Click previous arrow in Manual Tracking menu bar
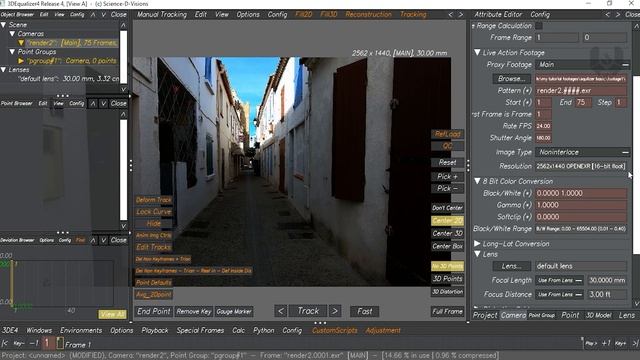This screenshot has height=360, width=640. [451, 14]
